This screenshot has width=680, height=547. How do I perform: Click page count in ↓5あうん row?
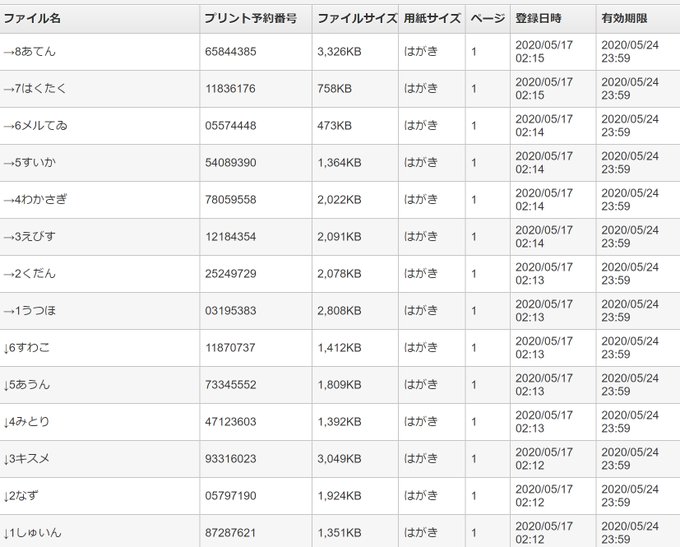coord(474,385)
